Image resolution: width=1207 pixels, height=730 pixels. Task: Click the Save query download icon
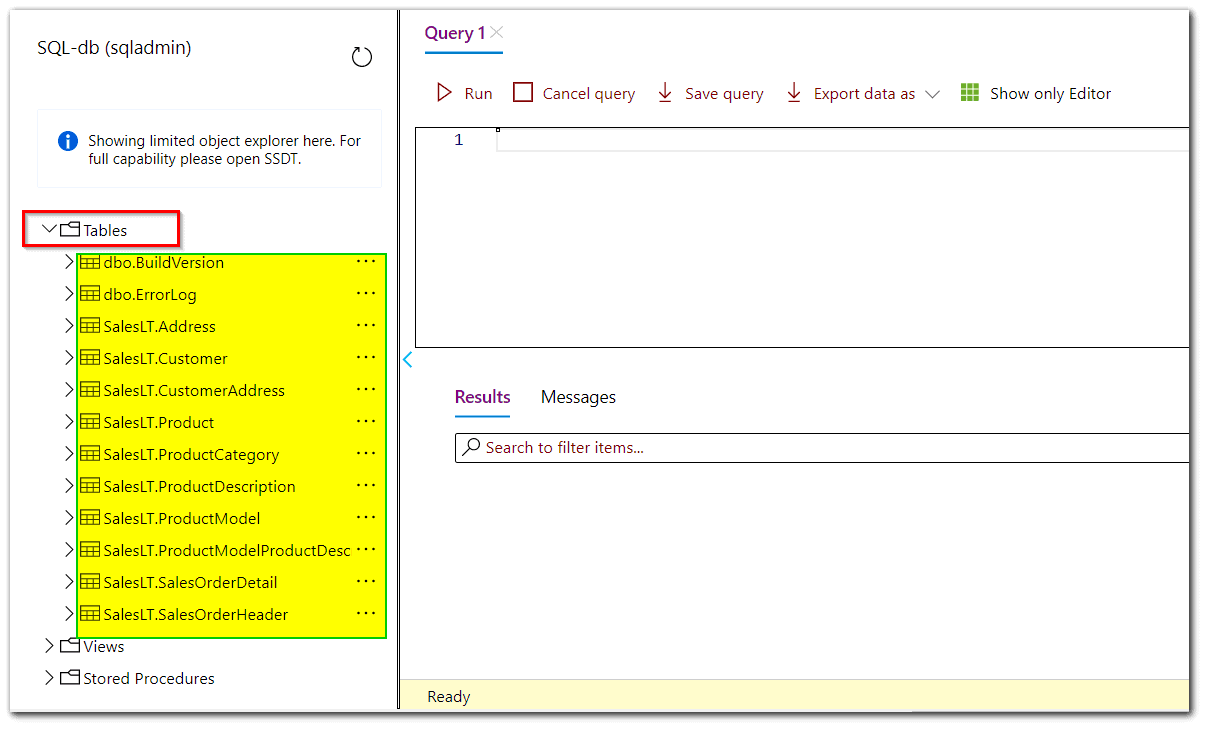tap(665, 91)
